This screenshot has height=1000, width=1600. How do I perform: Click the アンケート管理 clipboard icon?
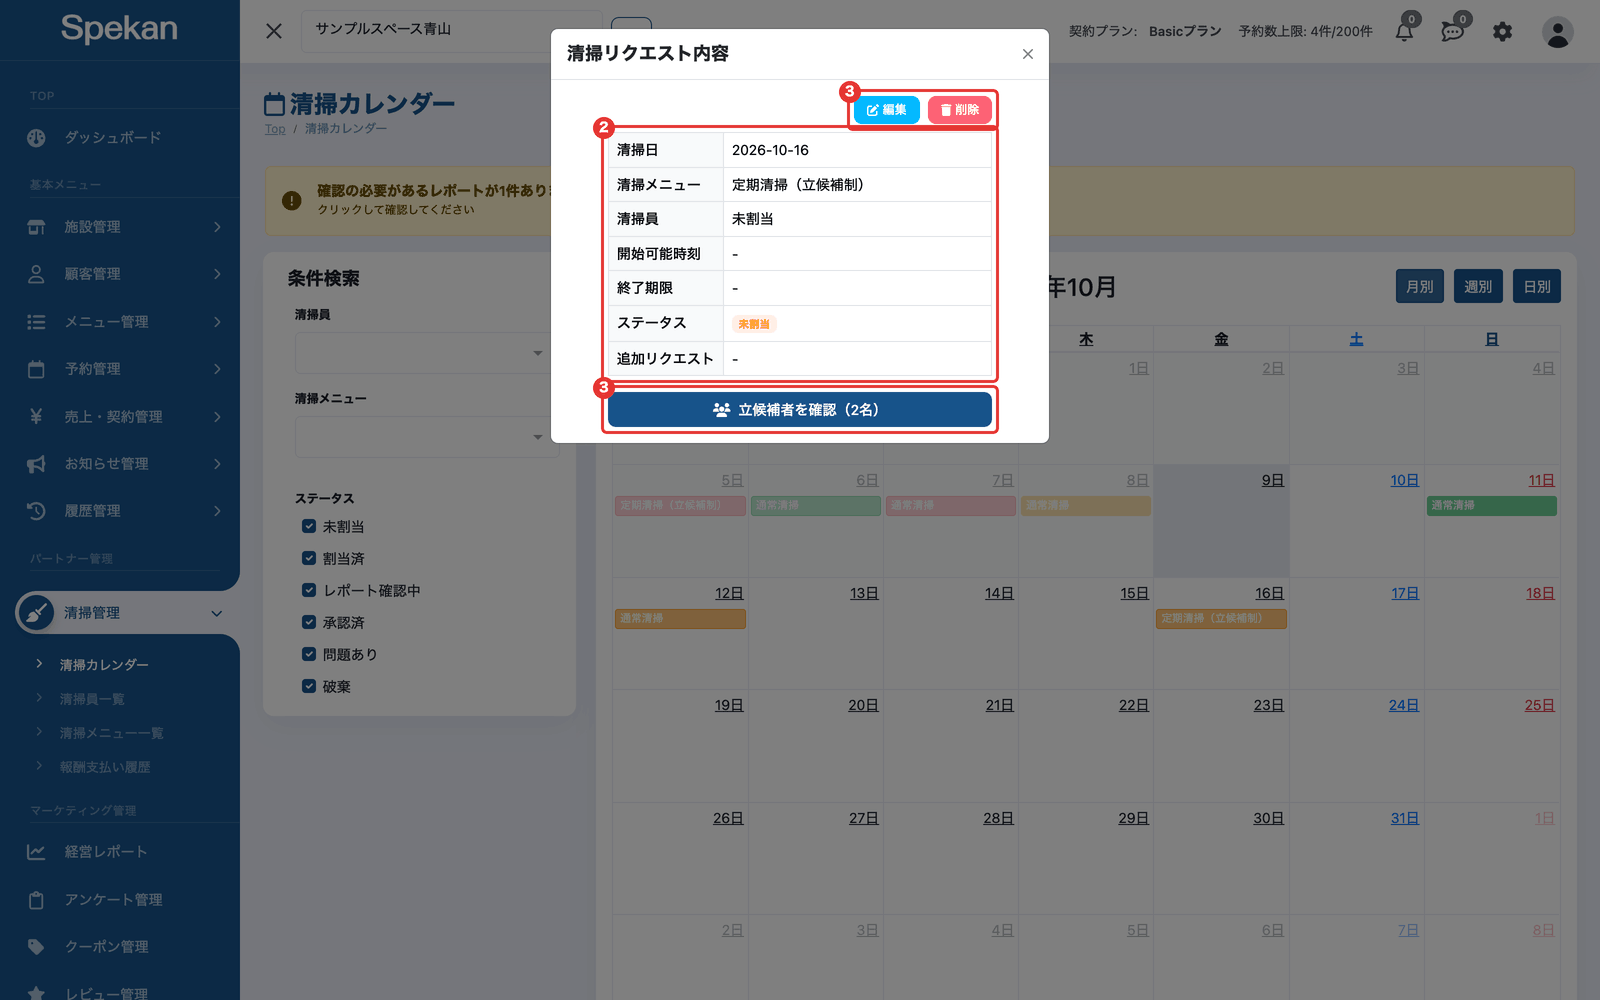coord(36,900)
